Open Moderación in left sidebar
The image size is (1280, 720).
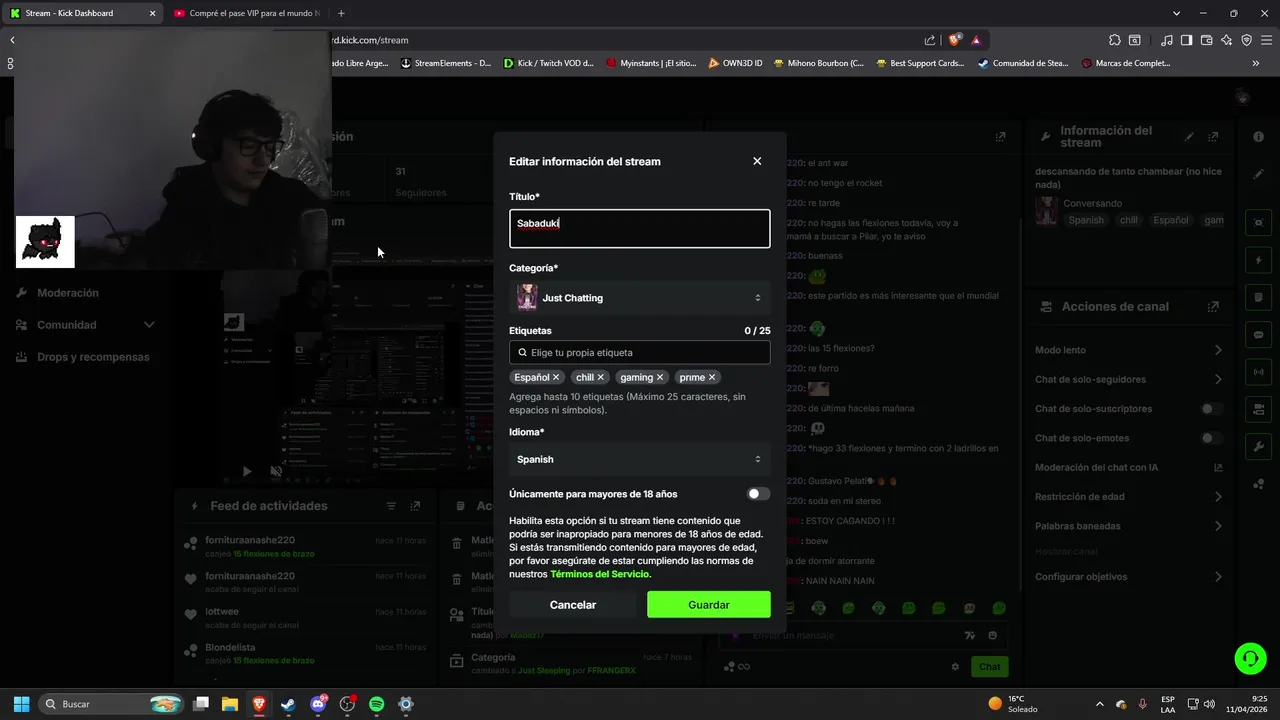coord(68,293)
